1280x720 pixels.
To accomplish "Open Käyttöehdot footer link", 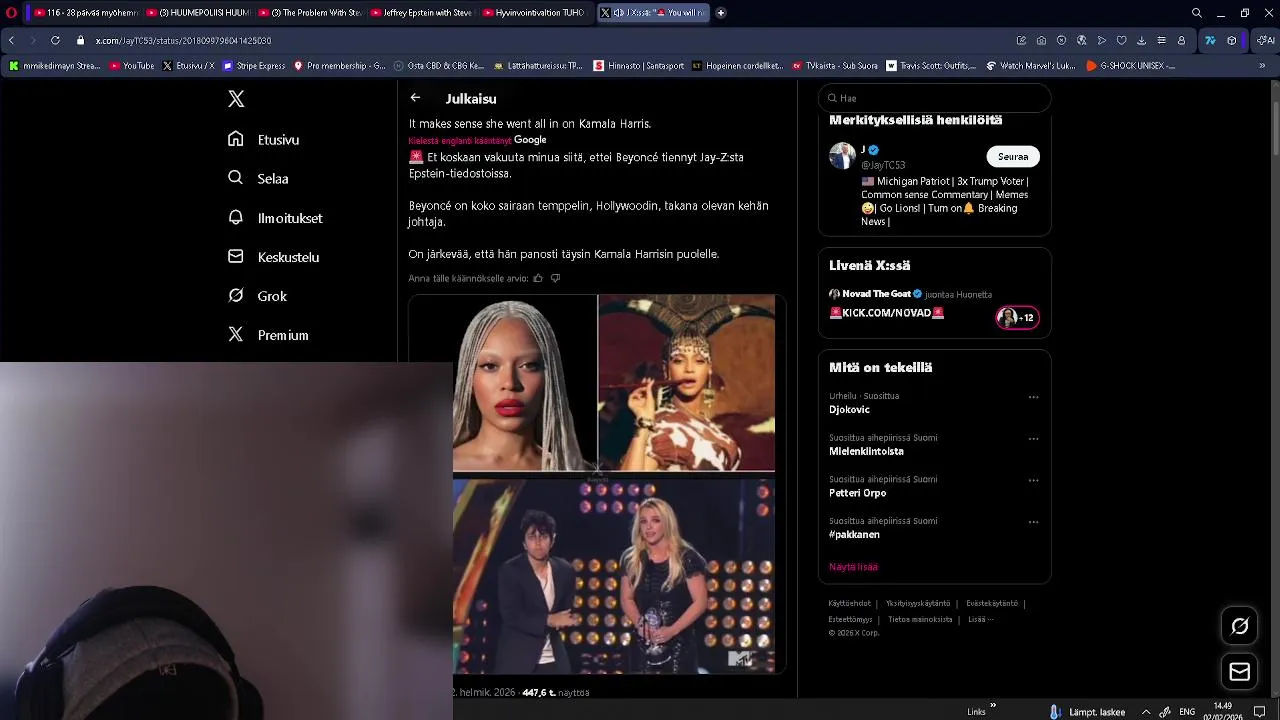I will pos(849,604).
